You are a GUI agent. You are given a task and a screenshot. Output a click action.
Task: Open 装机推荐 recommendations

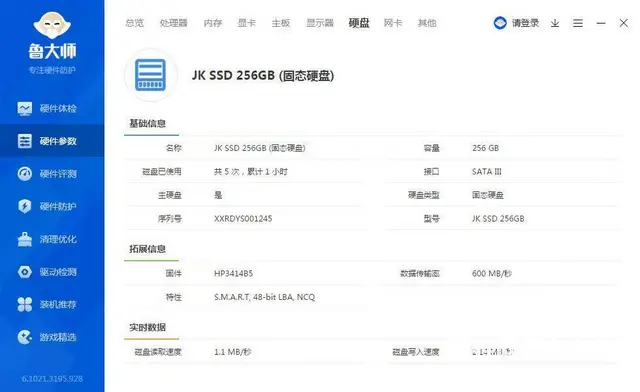coord(52,305)
